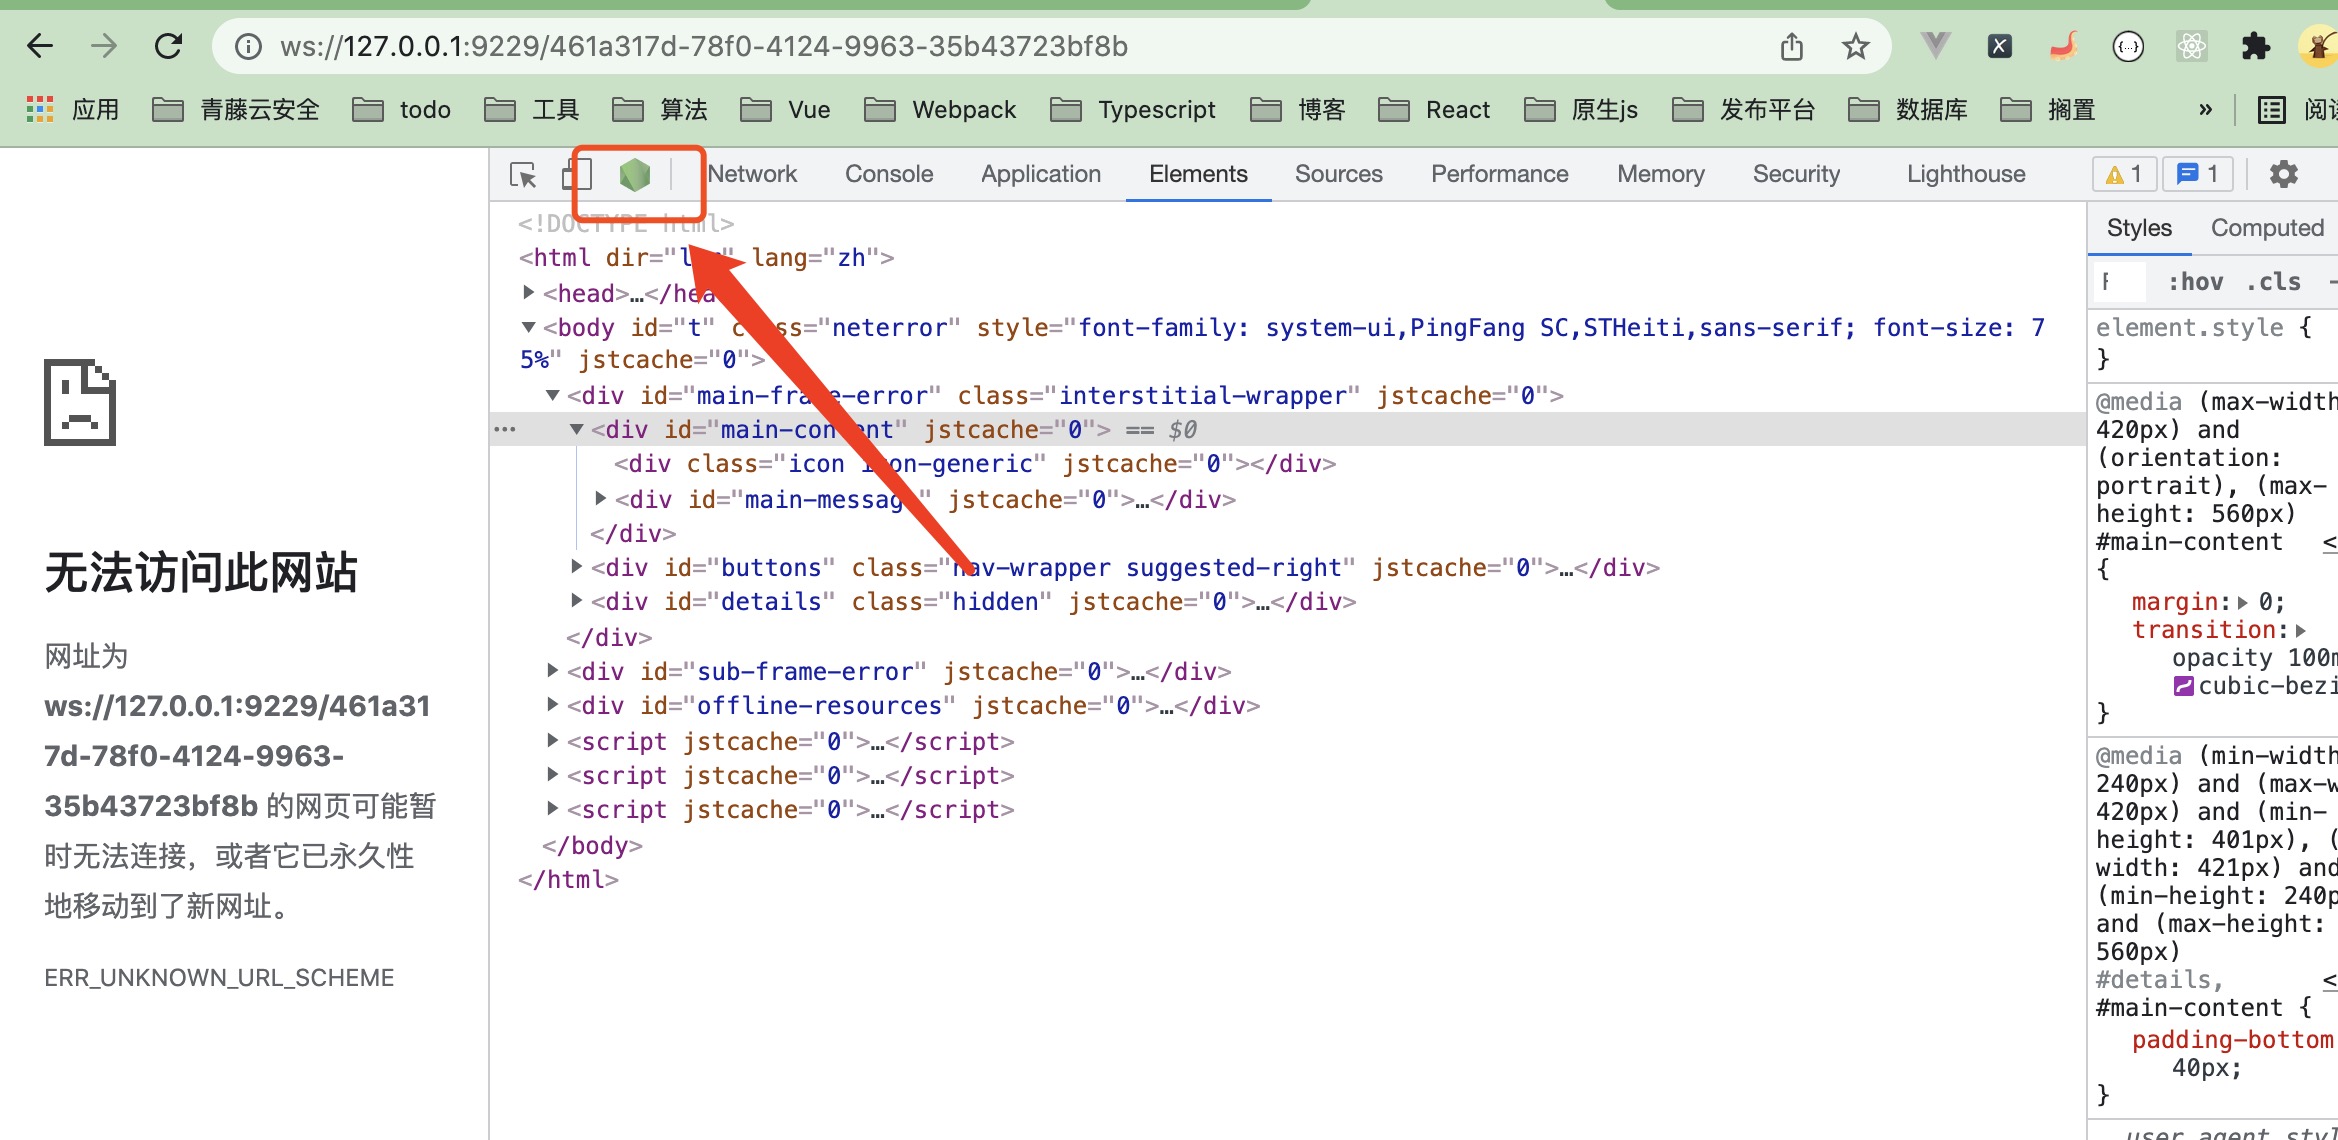Open the Application tab in DevTools
The width and height of the screenshot is (2338, 1140).
coord(1041,173)
